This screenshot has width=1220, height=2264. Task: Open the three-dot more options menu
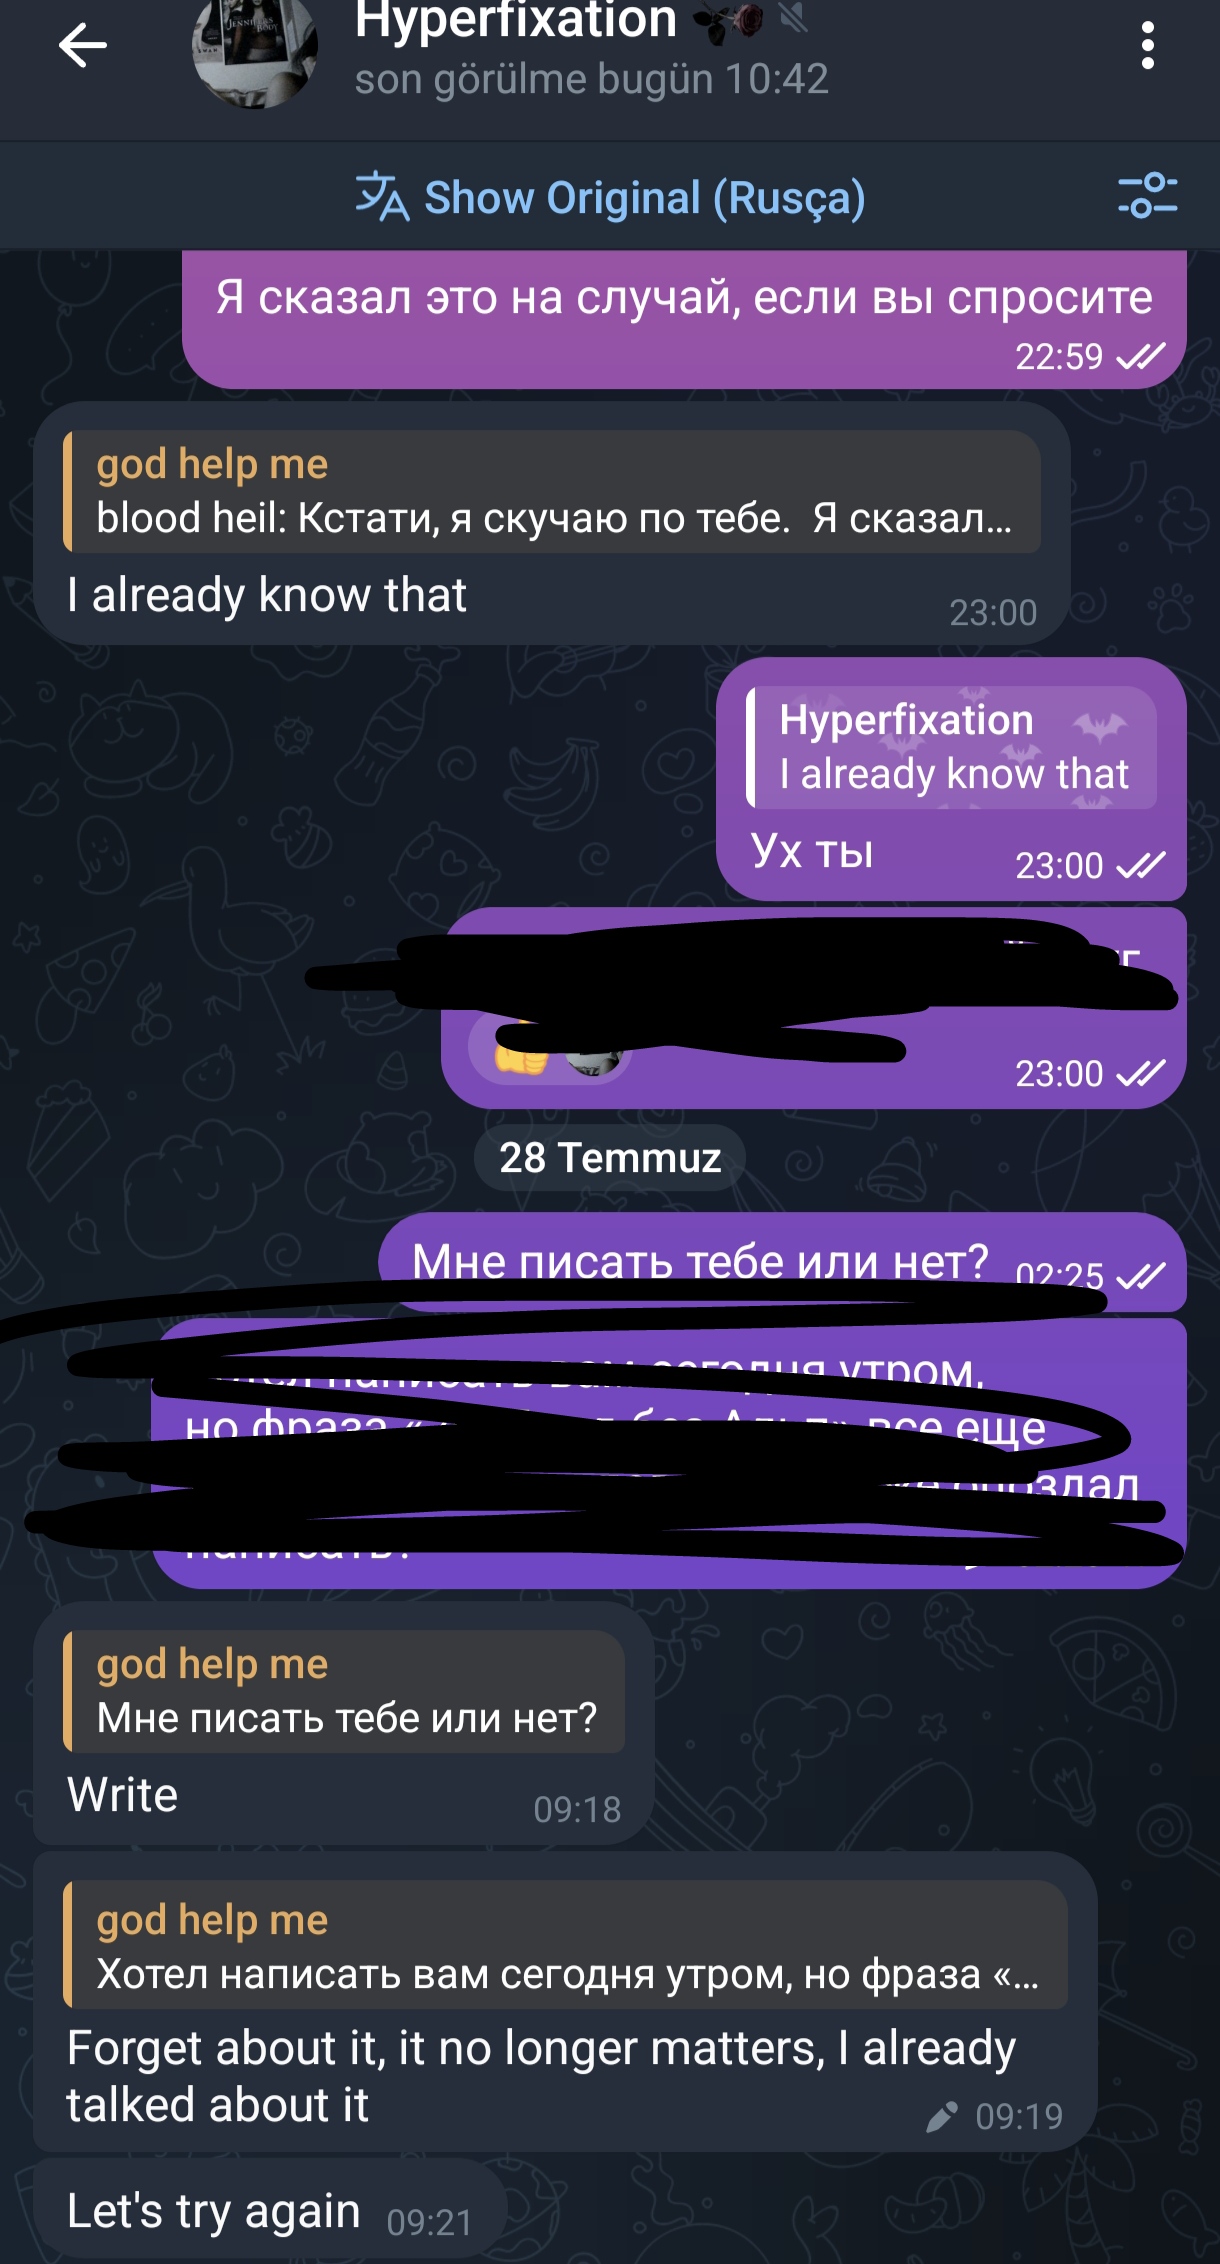pyautogui.click(x=1147, y=46)
